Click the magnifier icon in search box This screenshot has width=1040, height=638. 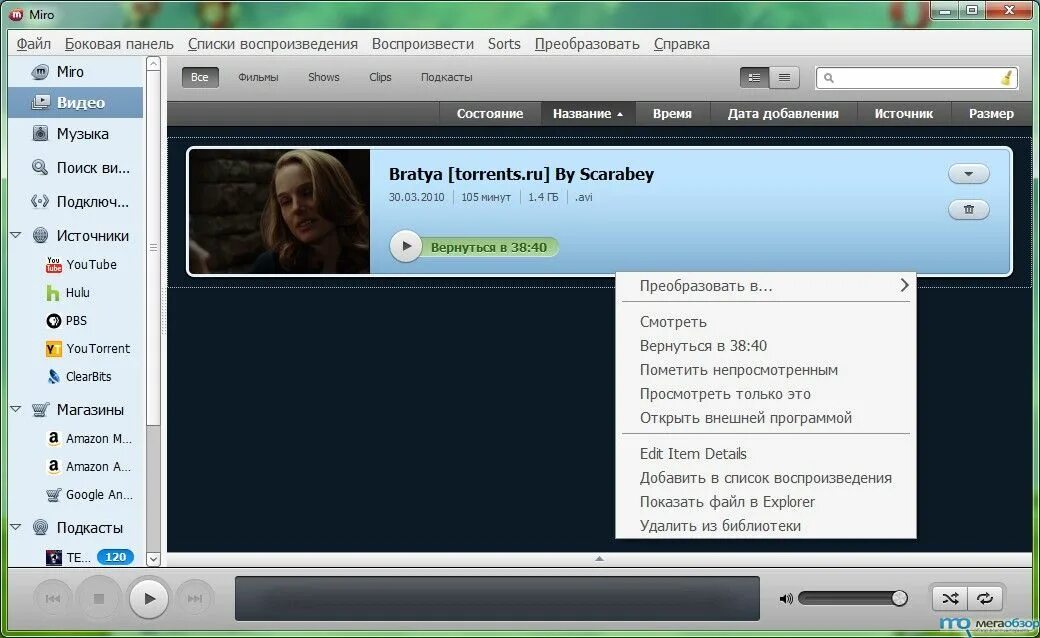(828, 78)
